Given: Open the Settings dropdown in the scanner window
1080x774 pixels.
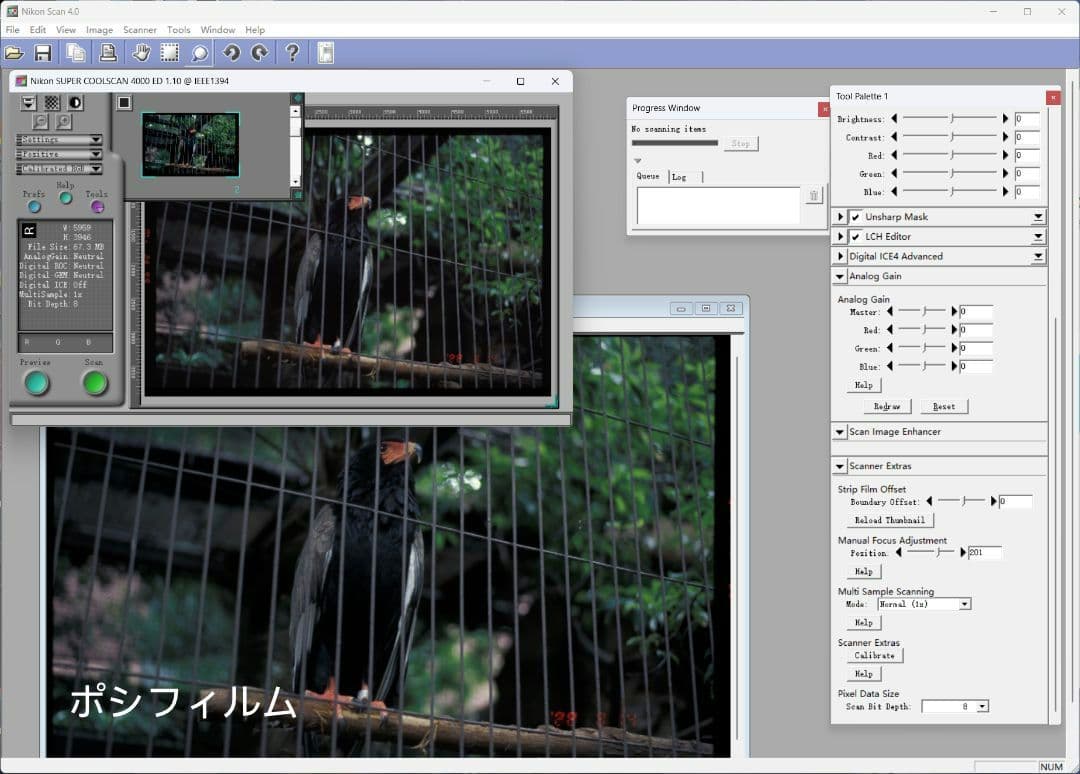Looking at the screenshot, I should [x=58, y=140].
